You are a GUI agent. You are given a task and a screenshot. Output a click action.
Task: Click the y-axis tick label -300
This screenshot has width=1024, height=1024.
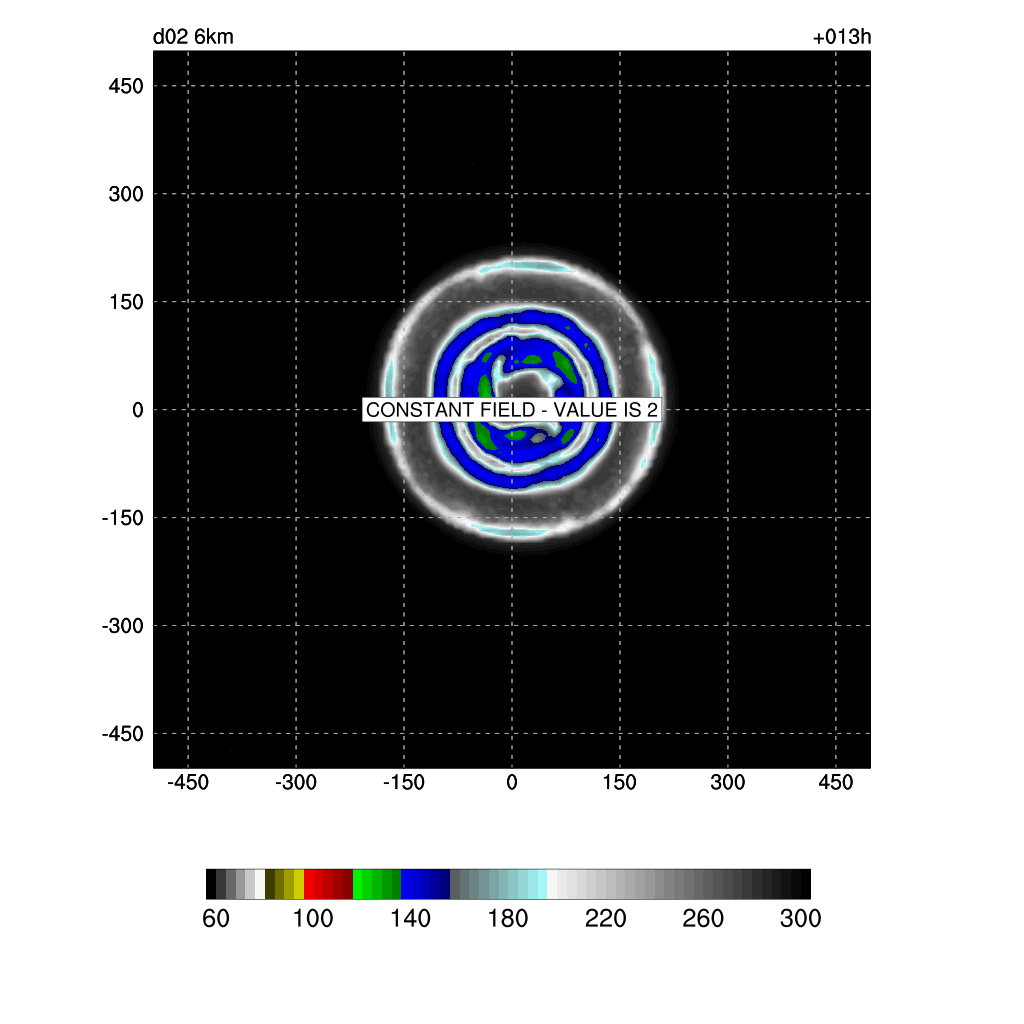click(122, 626)
